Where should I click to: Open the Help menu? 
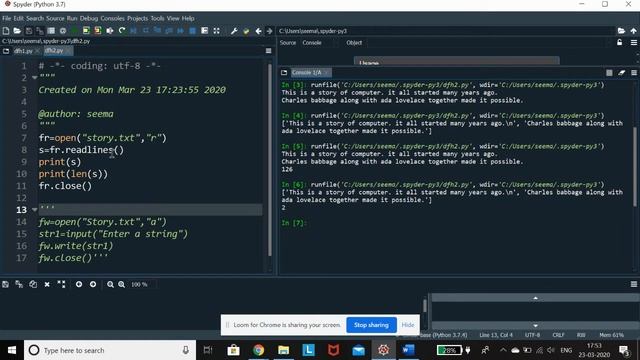point(188,18)
